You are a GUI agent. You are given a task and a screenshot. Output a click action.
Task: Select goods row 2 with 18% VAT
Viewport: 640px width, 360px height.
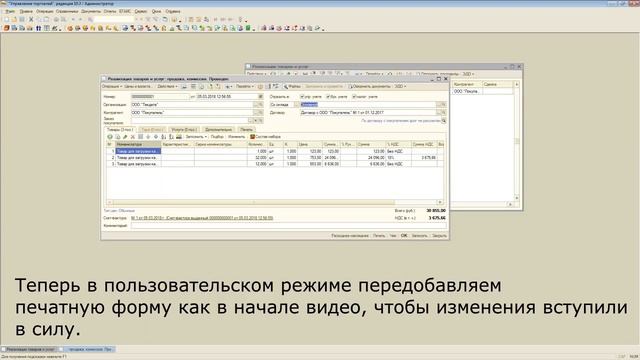coord(275,158)
